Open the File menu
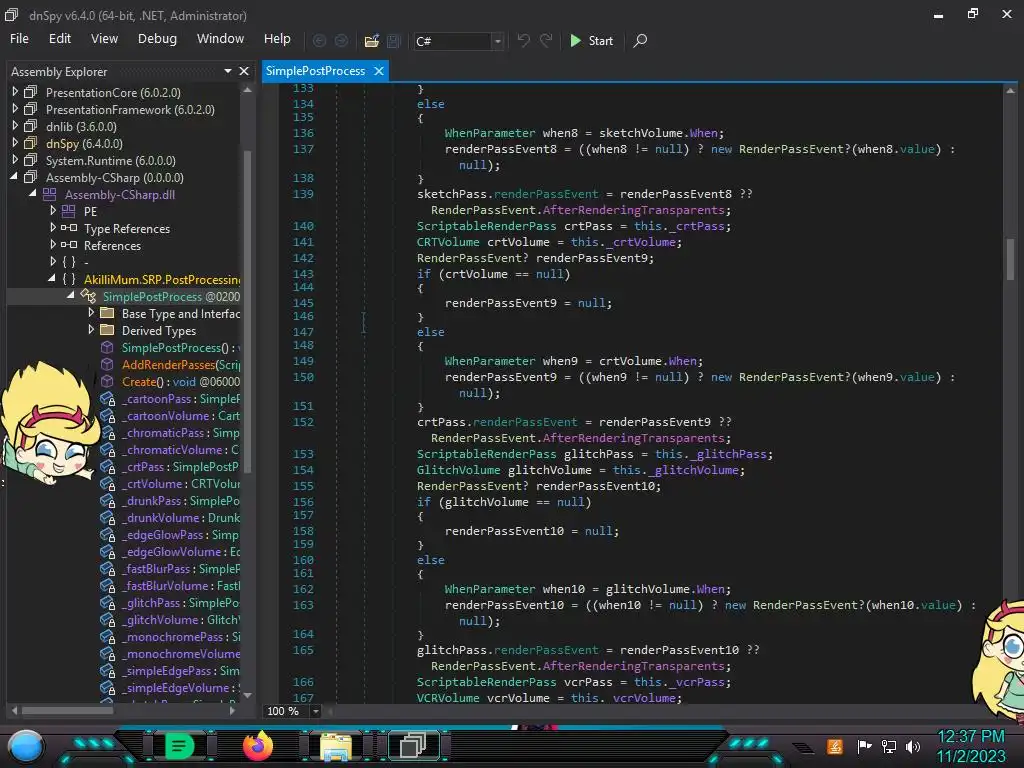The width and height of the screenshot is (1024, 768). (x=19, y=39)
